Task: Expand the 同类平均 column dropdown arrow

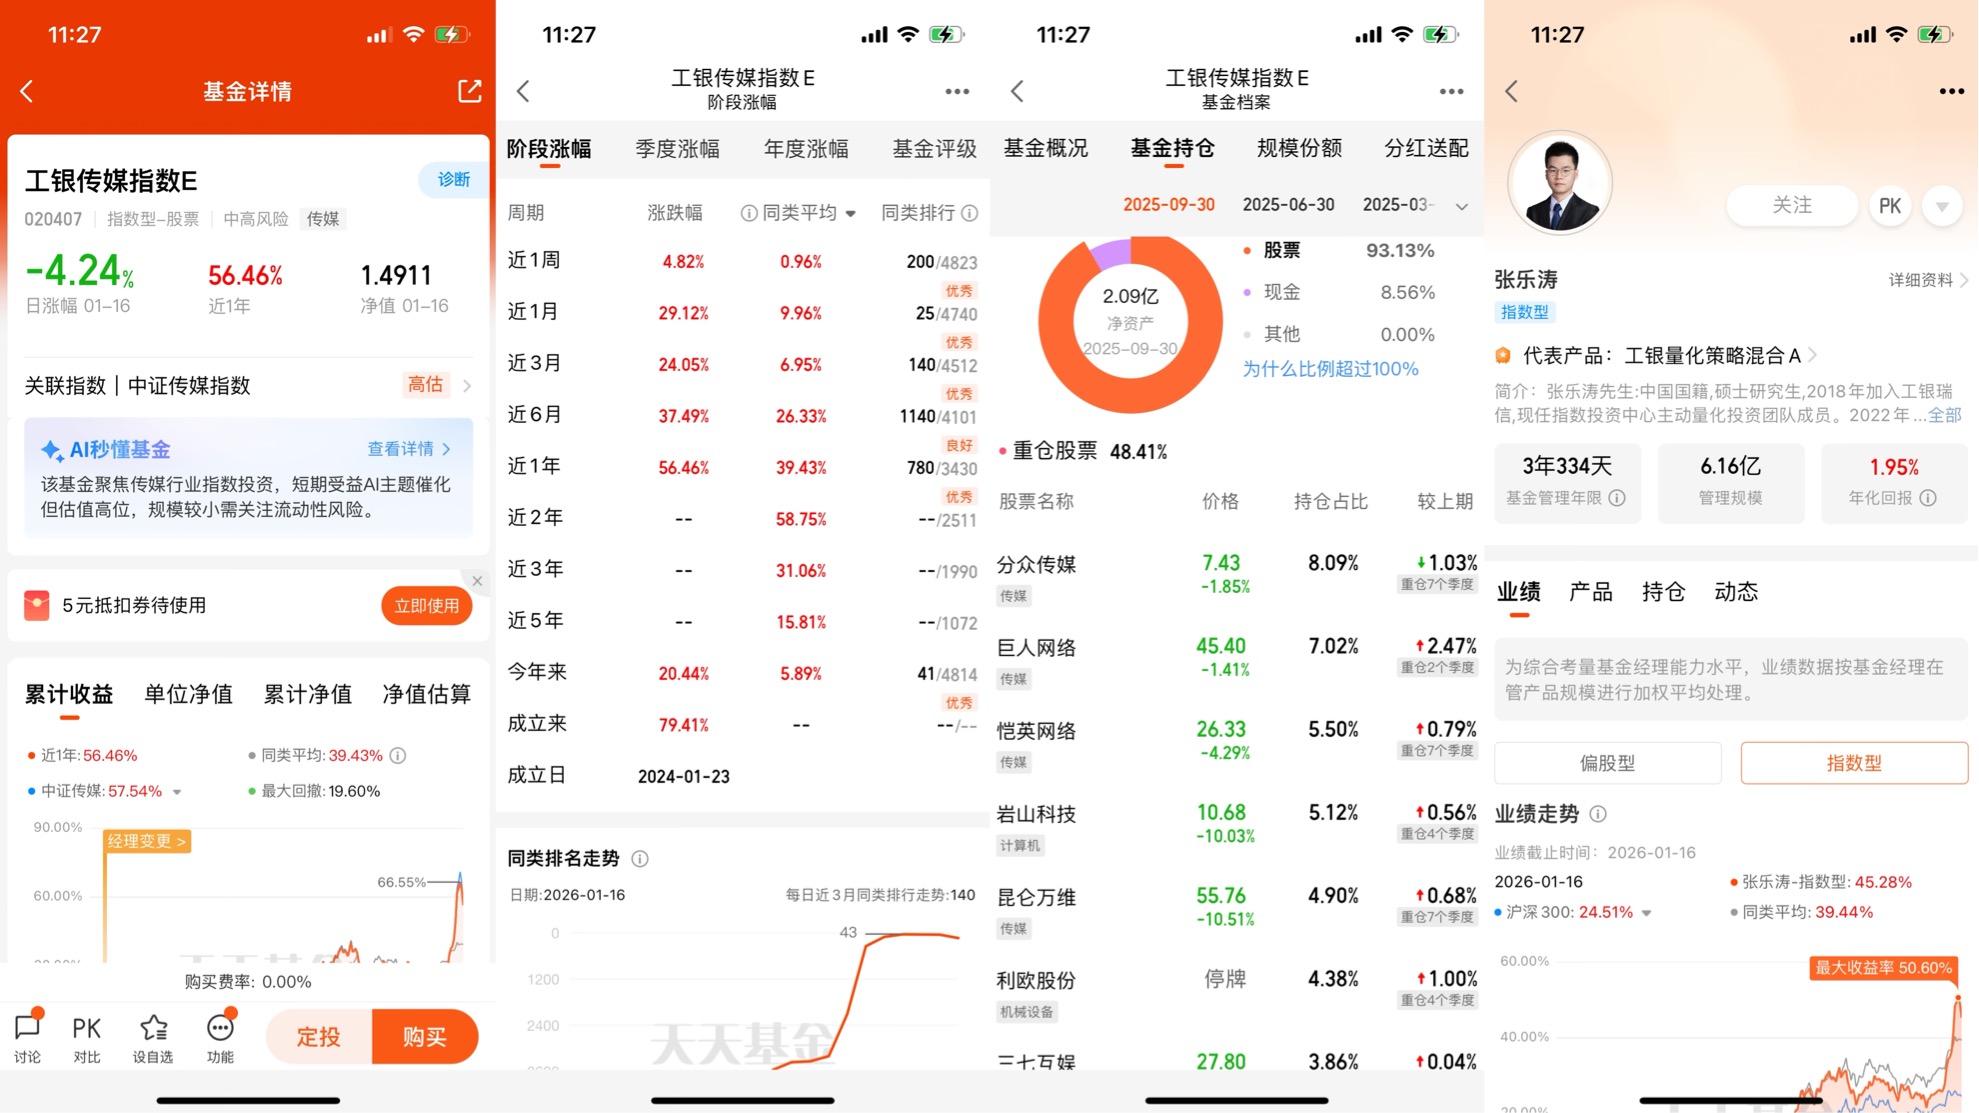Action: [851, 213]
